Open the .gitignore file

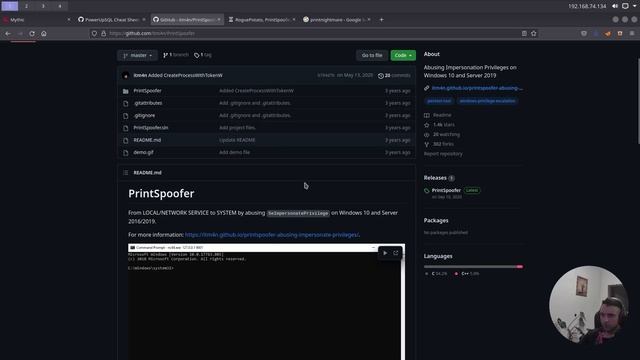[x=144, y=116]
